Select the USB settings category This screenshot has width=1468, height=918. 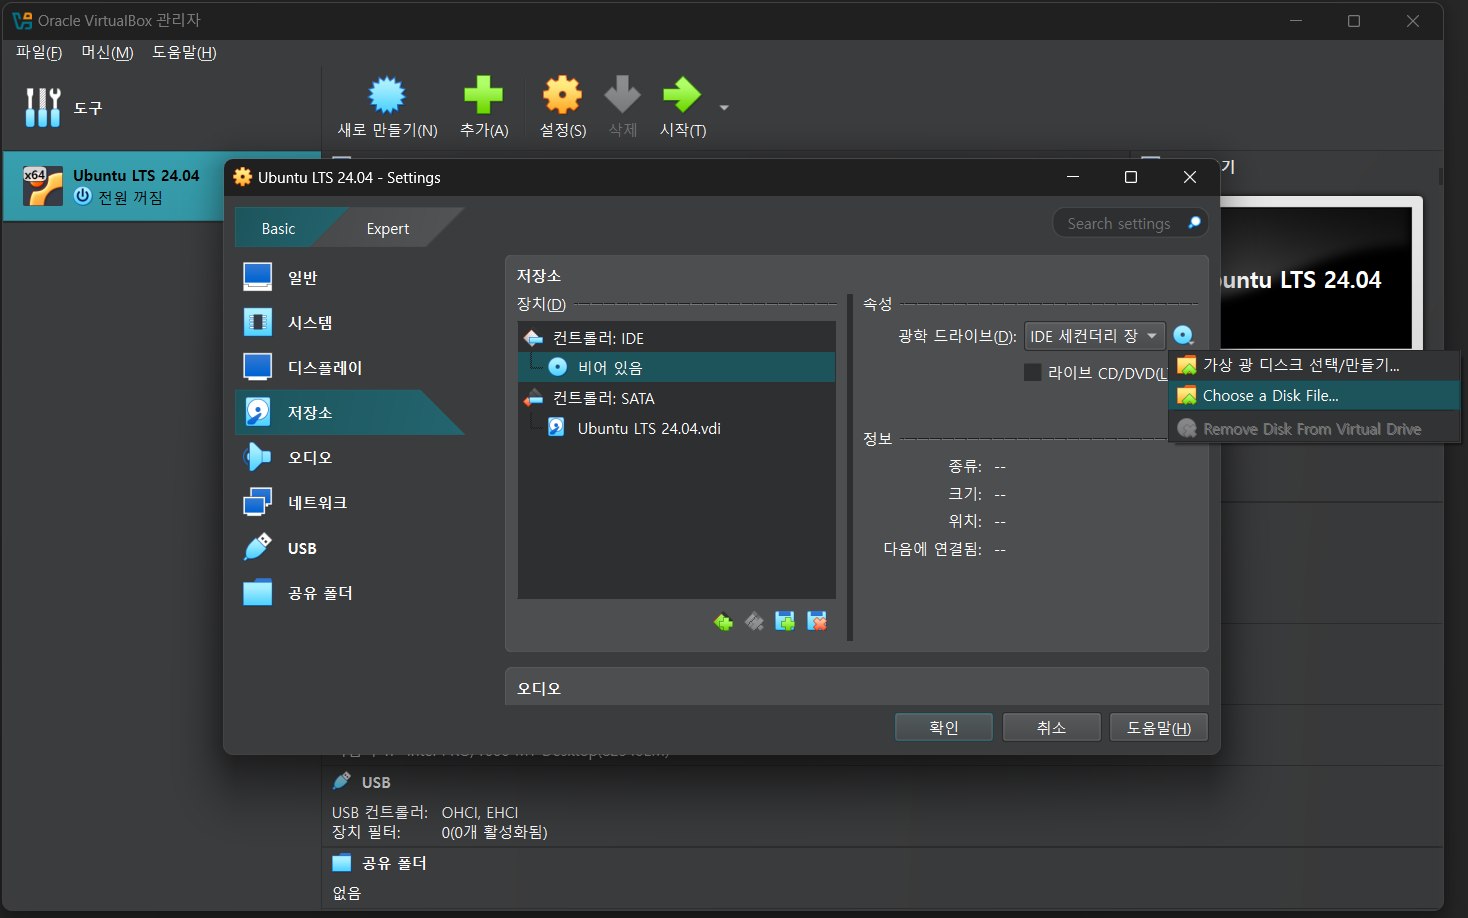(x=349, y=548)
